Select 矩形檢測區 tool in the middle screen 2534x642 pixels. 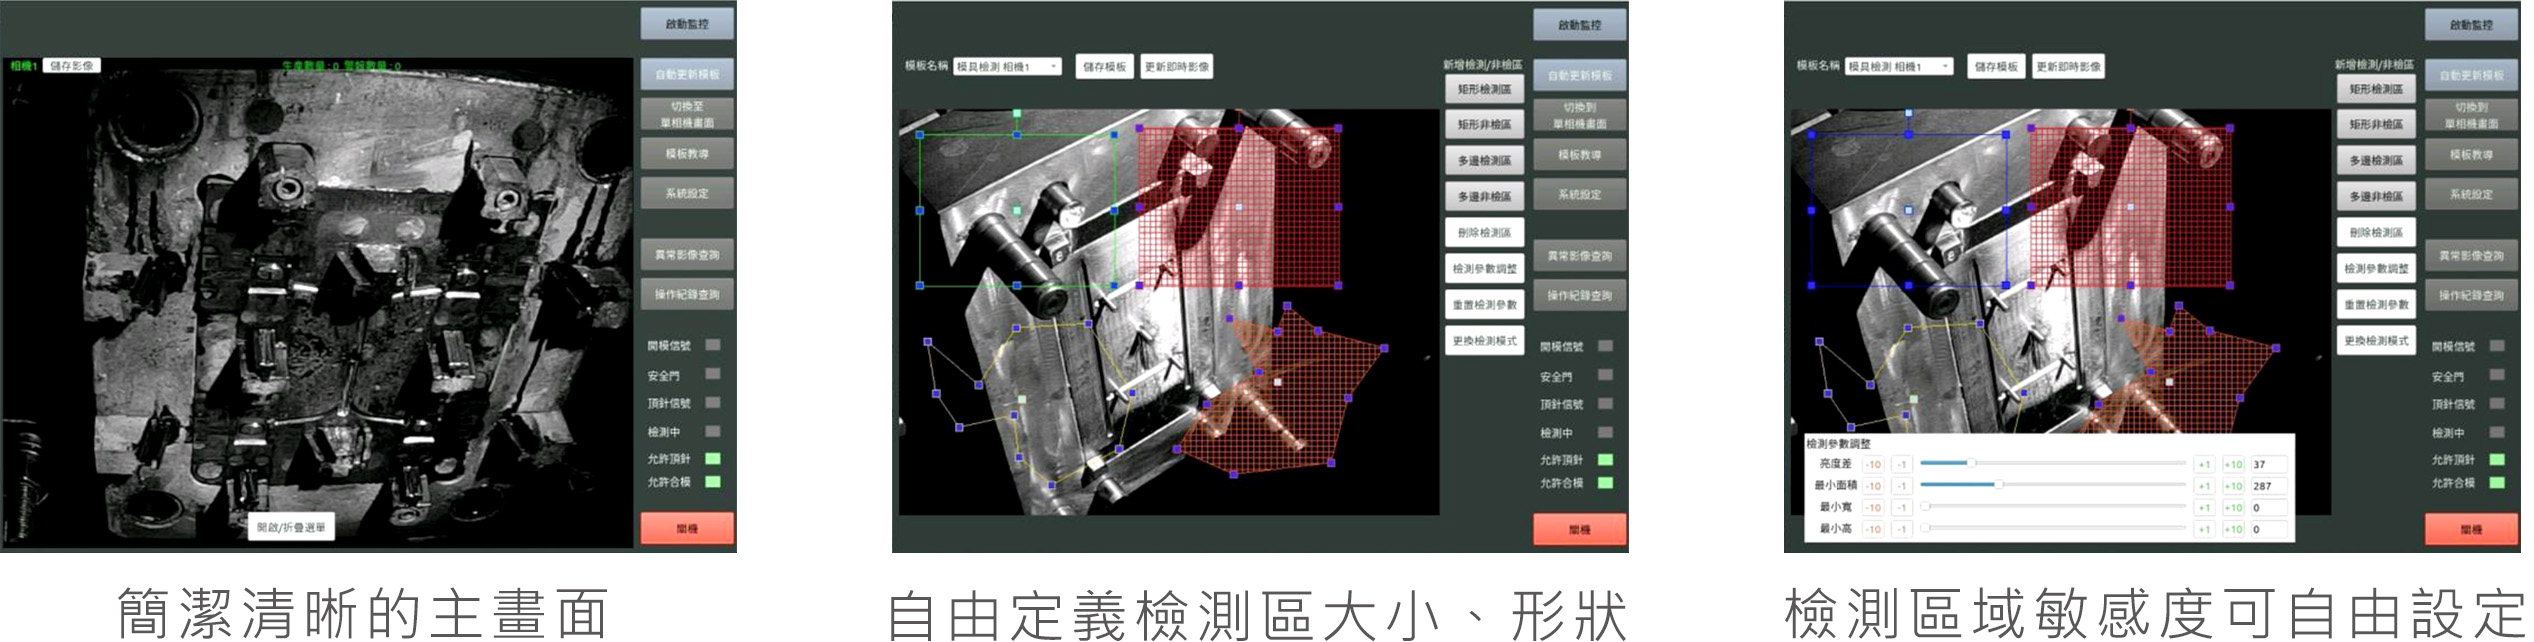pyautogui.click(x=1484, y=89)
